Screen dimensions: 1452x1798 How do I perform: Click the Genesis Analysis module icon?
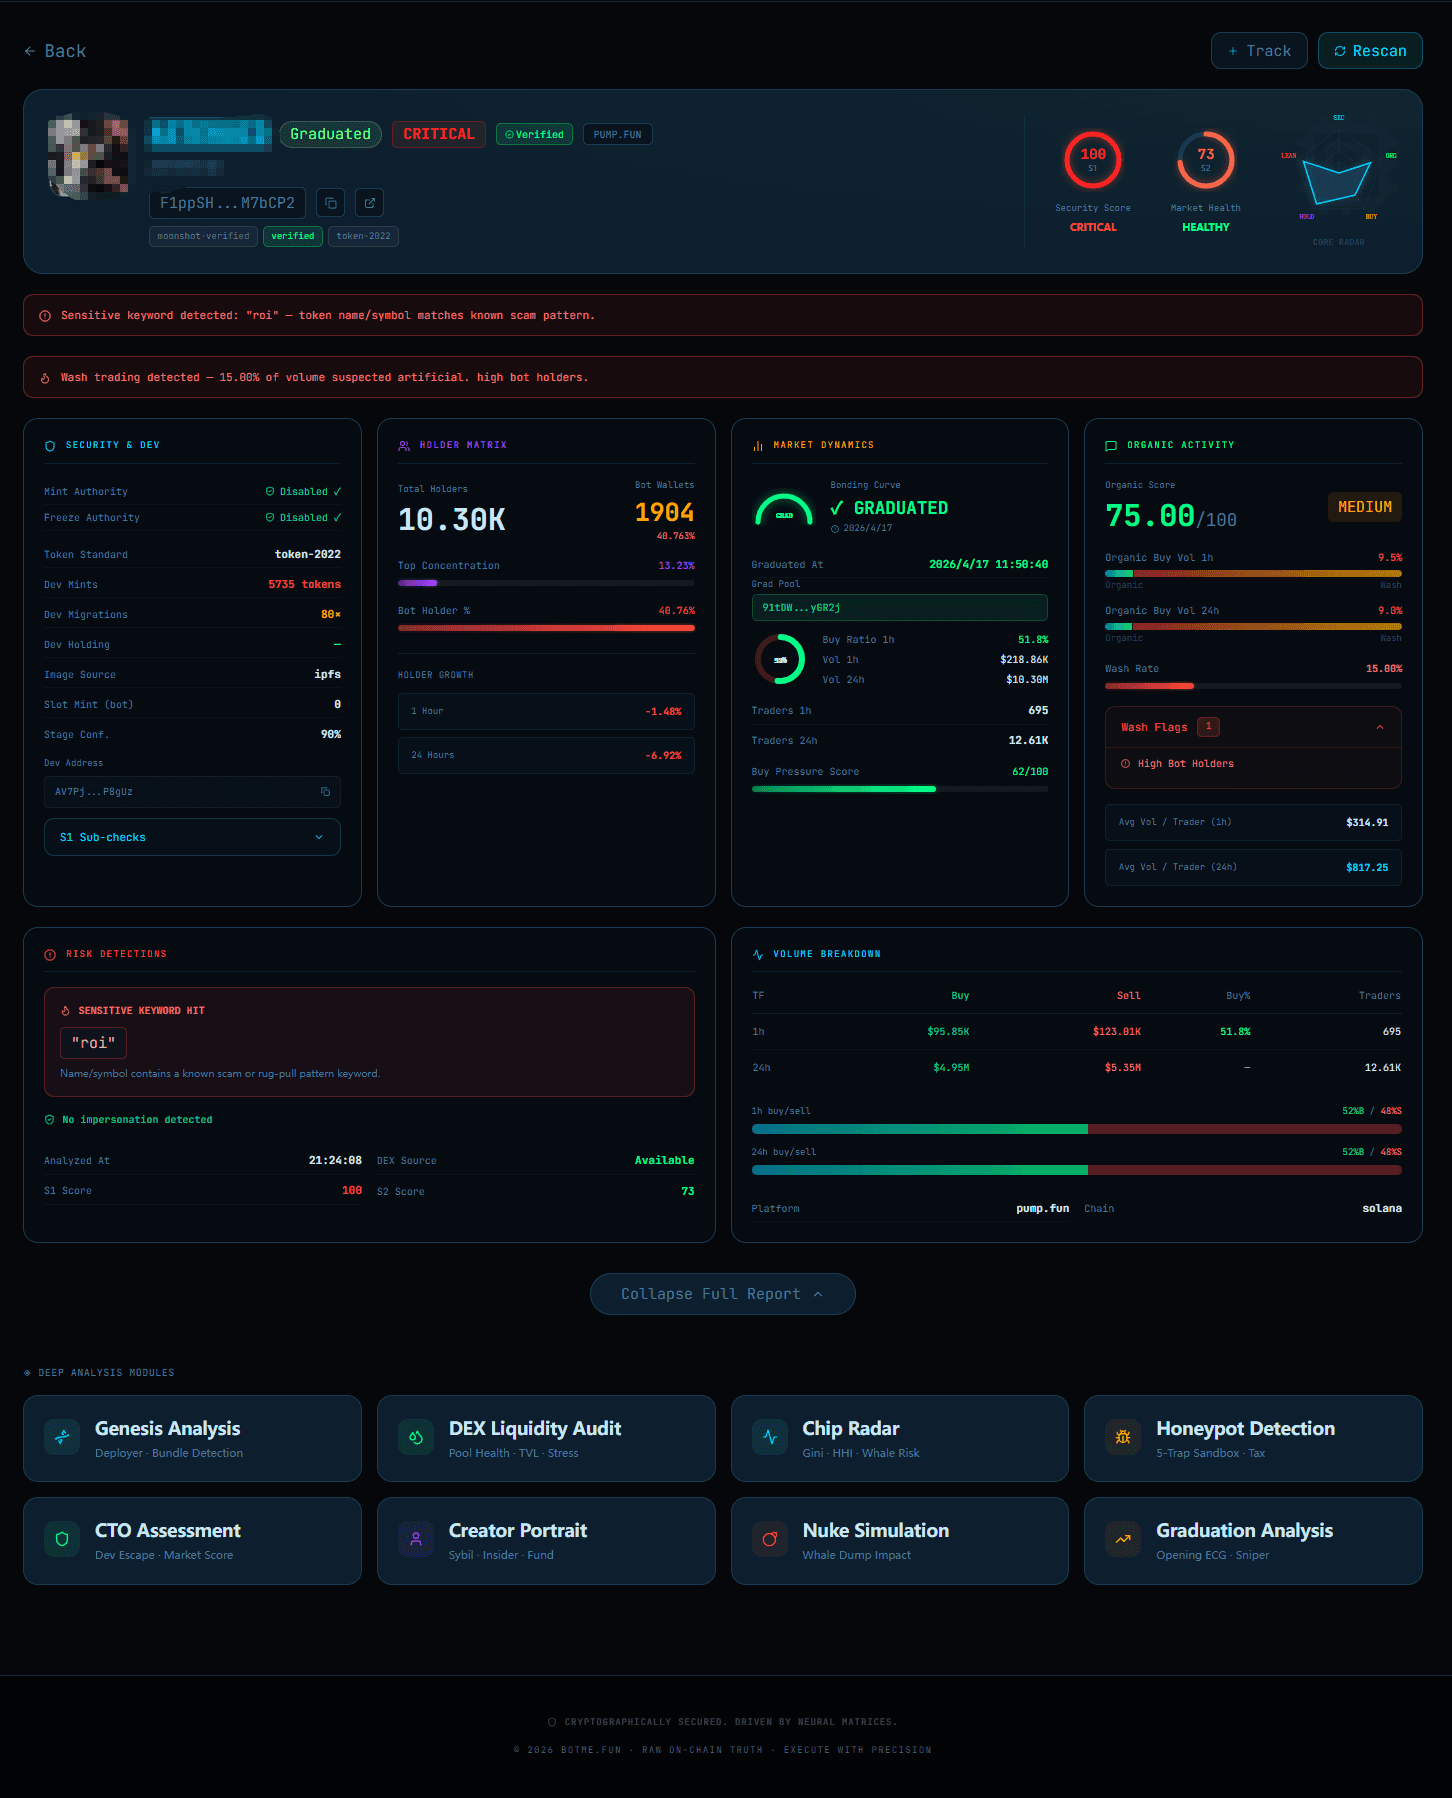tap(62, 1438)
